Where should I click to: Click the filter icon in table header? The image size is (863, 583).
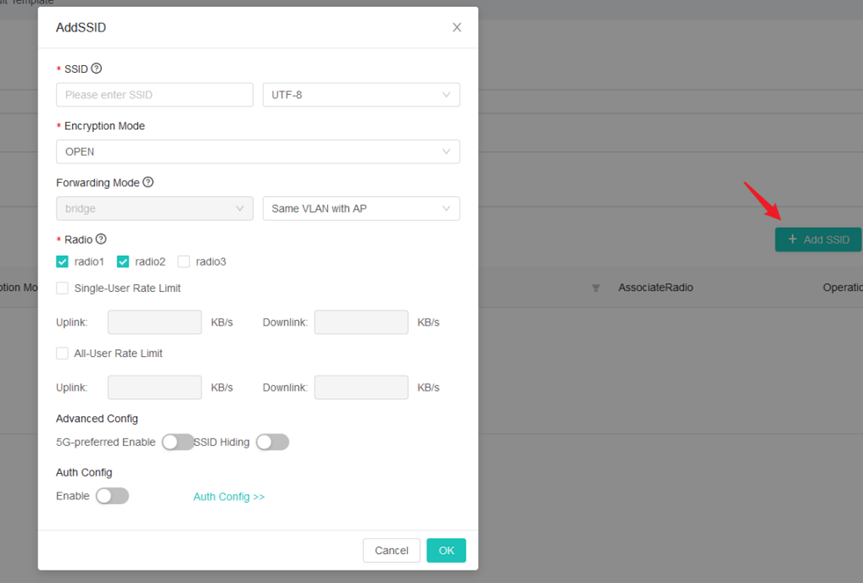596,288
